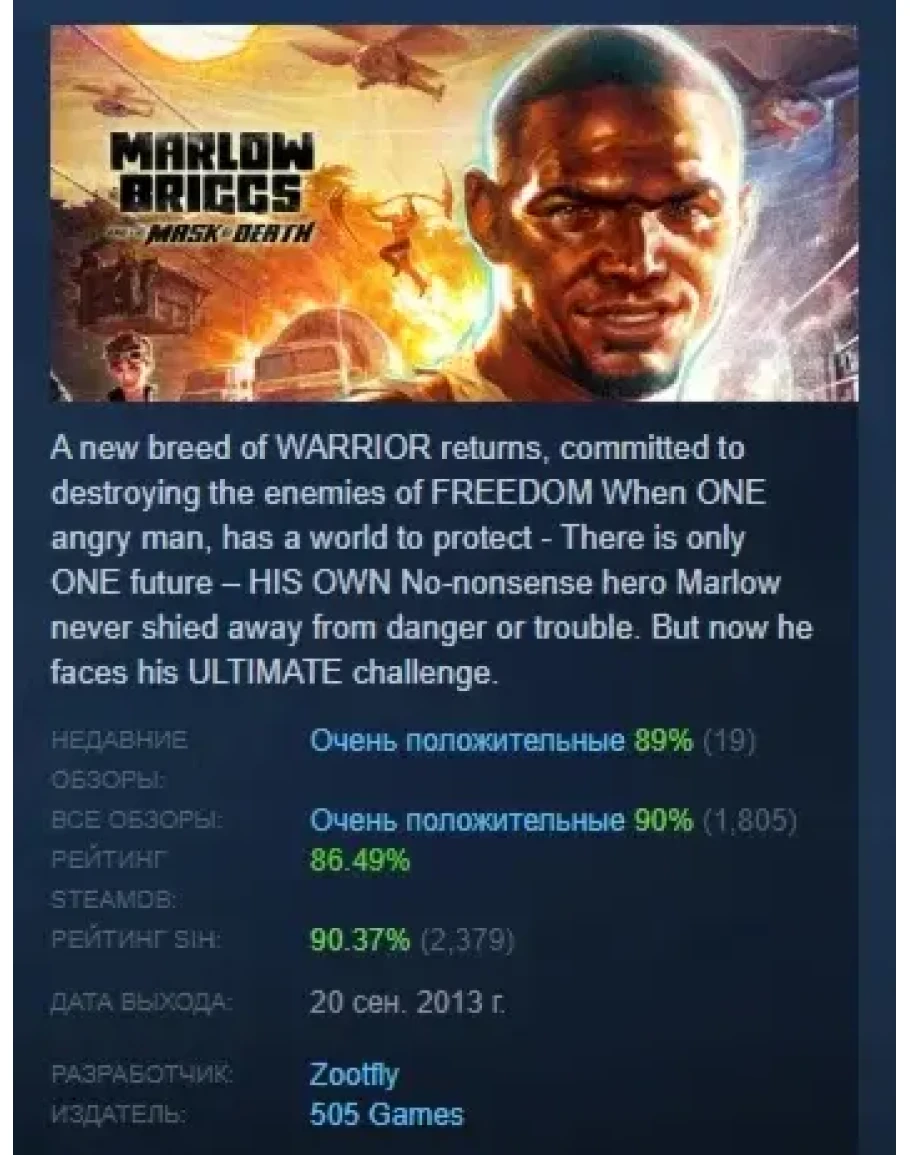Click the 86.49% SteamDB rating
Screen dimensions: 910x1155
point(360,860)
